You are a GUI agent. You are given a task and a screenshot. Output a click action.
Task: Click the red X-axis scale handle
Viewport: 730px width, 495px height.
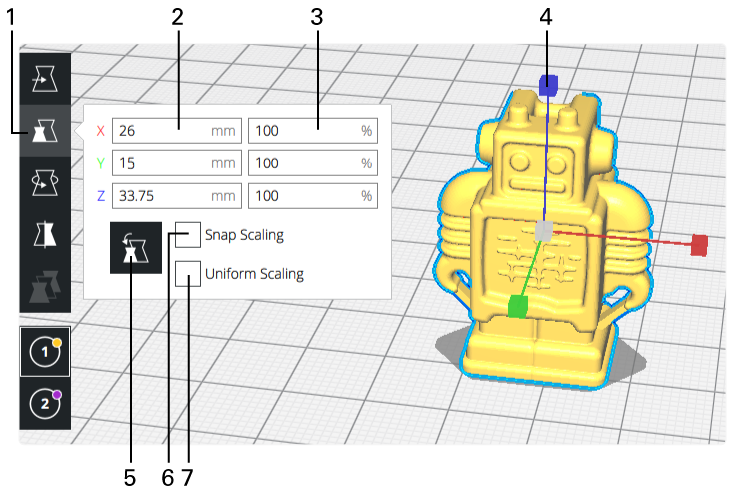[x=699, y=245]
